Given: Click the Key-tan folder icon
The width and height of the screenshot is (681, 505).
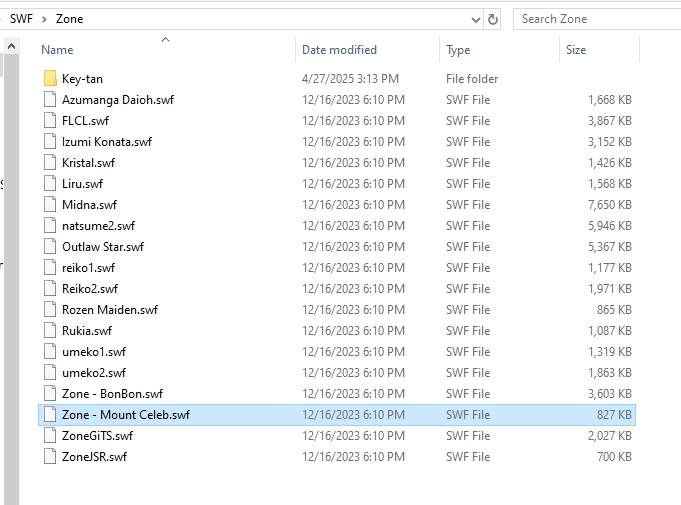Looking at the screenshot, I should (x=50, y=79).
